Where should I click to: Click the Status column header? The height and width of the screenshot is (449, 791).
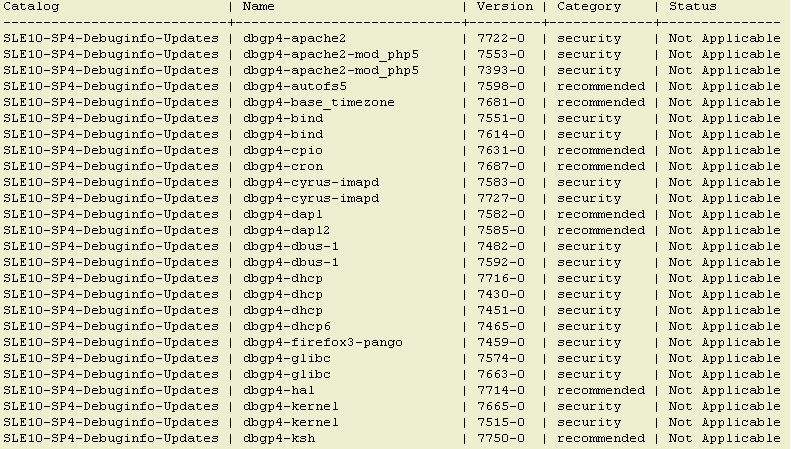[x=693, y=7]
